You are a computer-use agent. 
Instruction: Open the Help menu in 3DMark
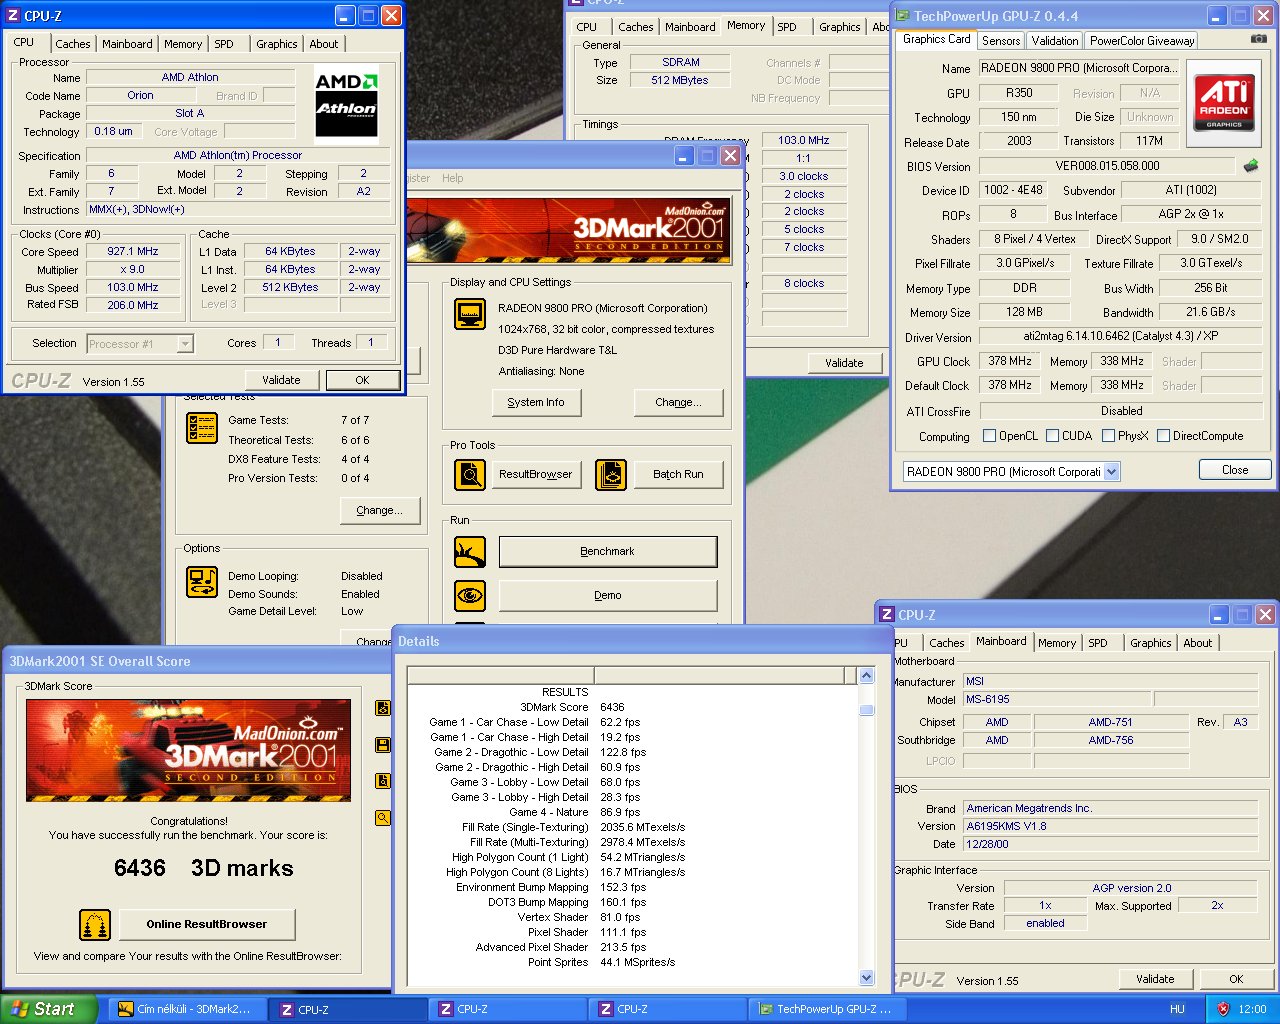(453, 178)
